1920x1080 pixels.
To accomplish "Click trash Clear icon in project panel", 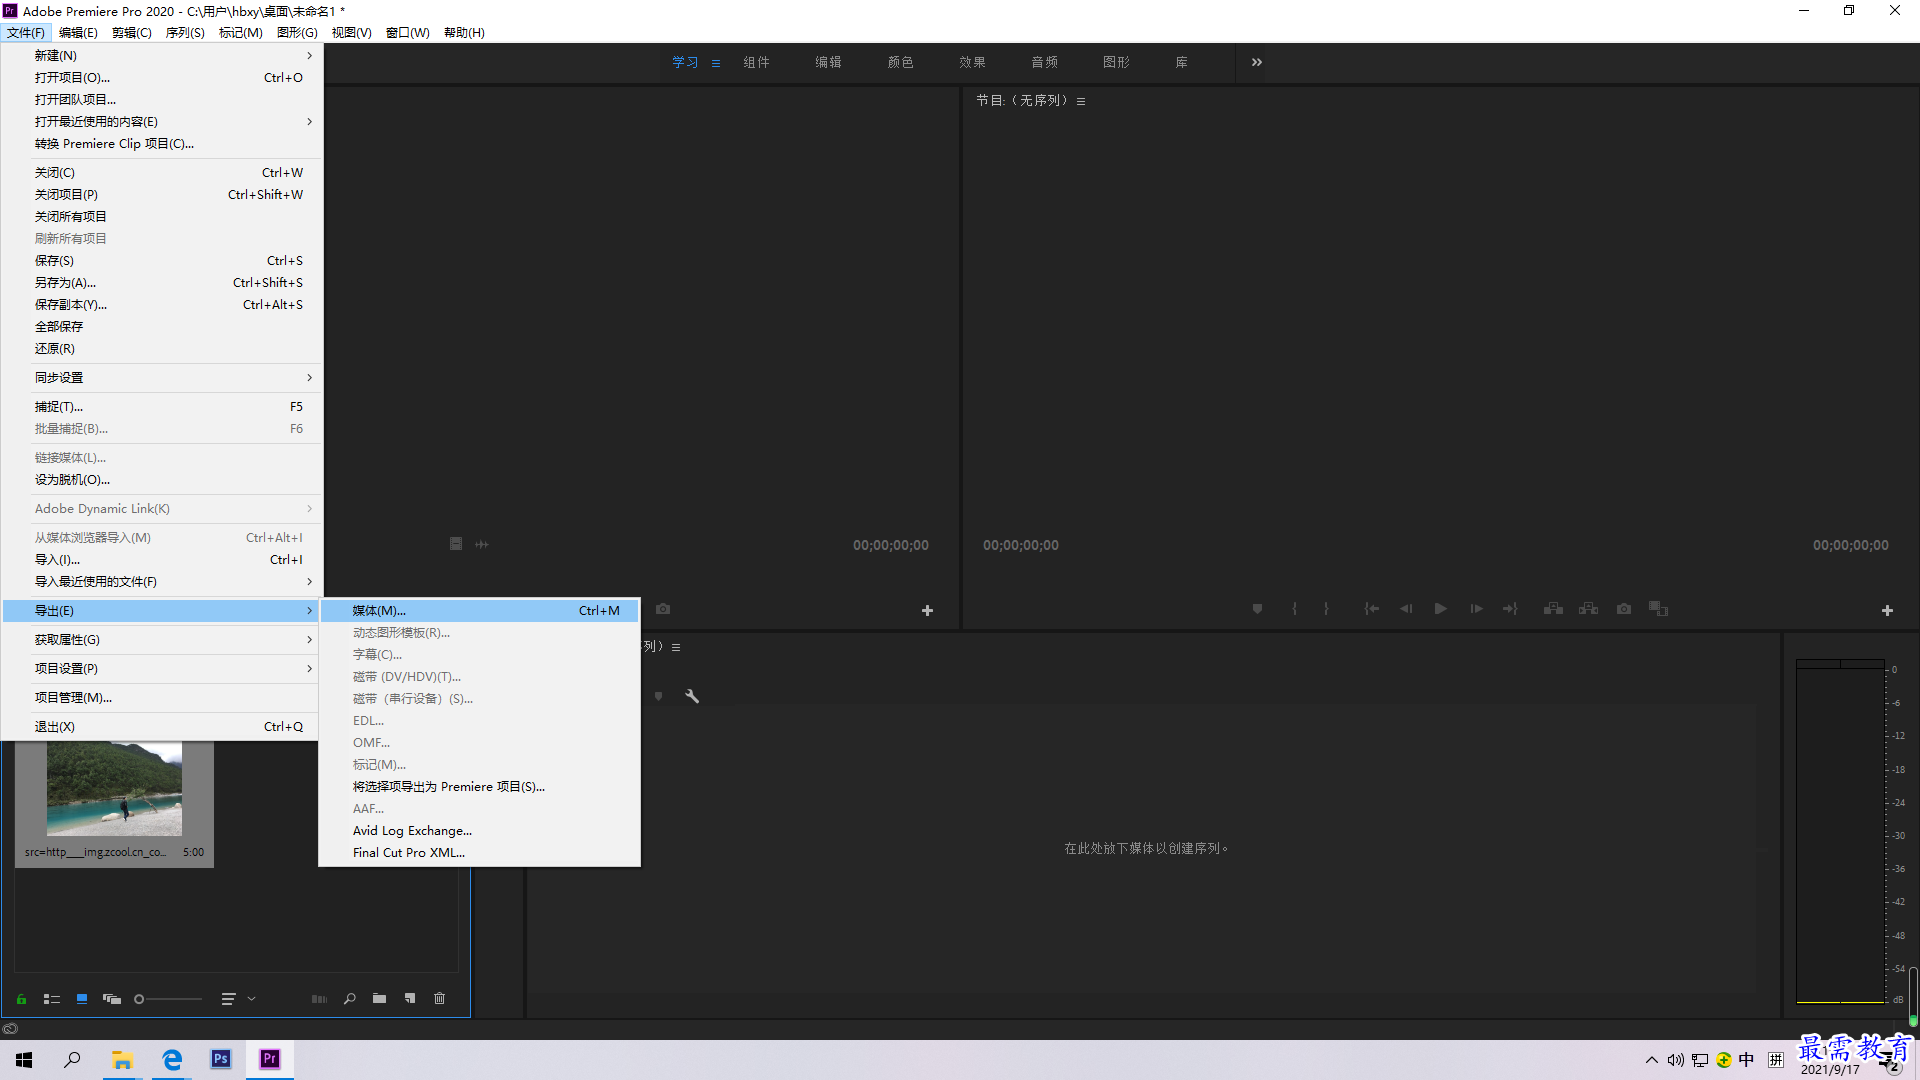I will coord(439,998).
